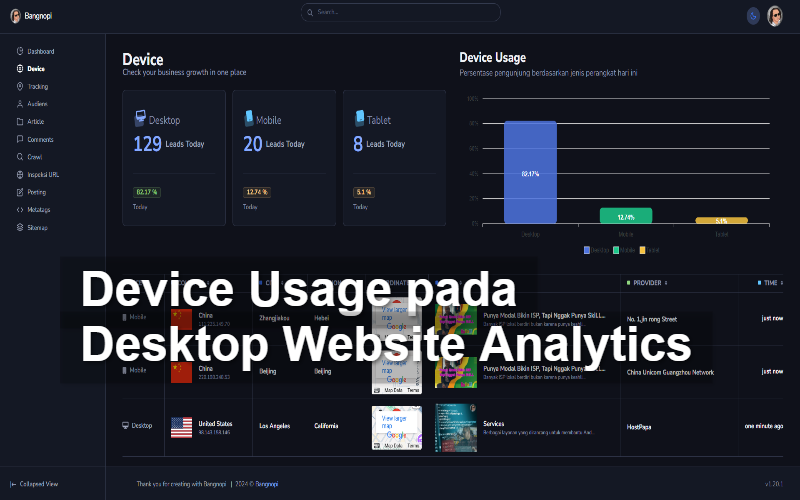Sort table by Provider column
Screen dimensions: 800x500
pos(649,283)
